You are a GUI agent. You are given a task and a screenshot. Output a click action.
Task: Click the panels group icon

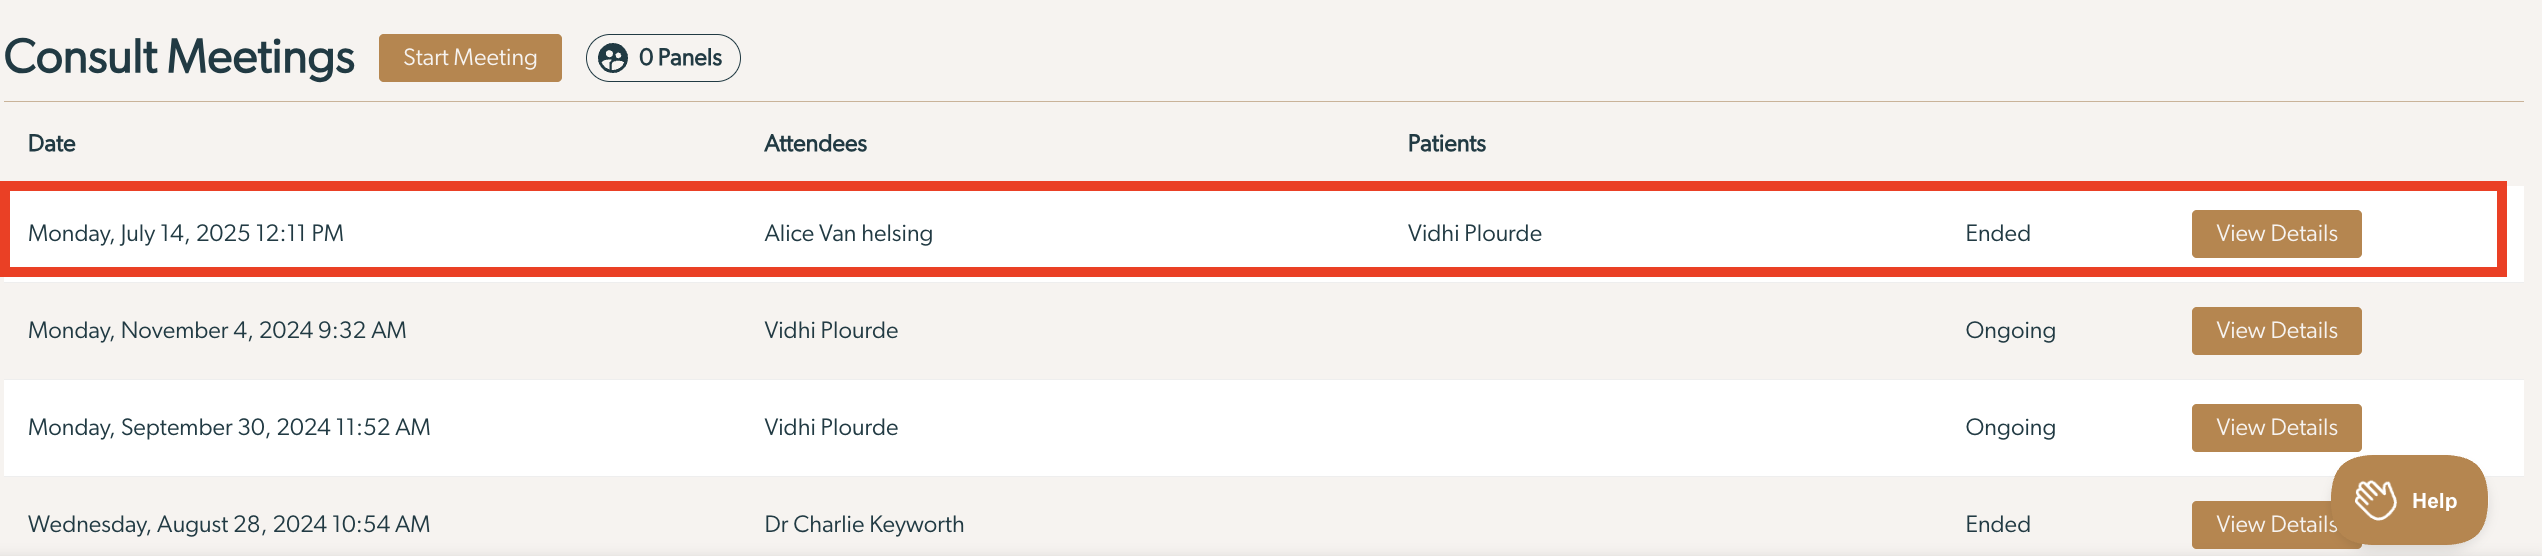coord(613,58)
